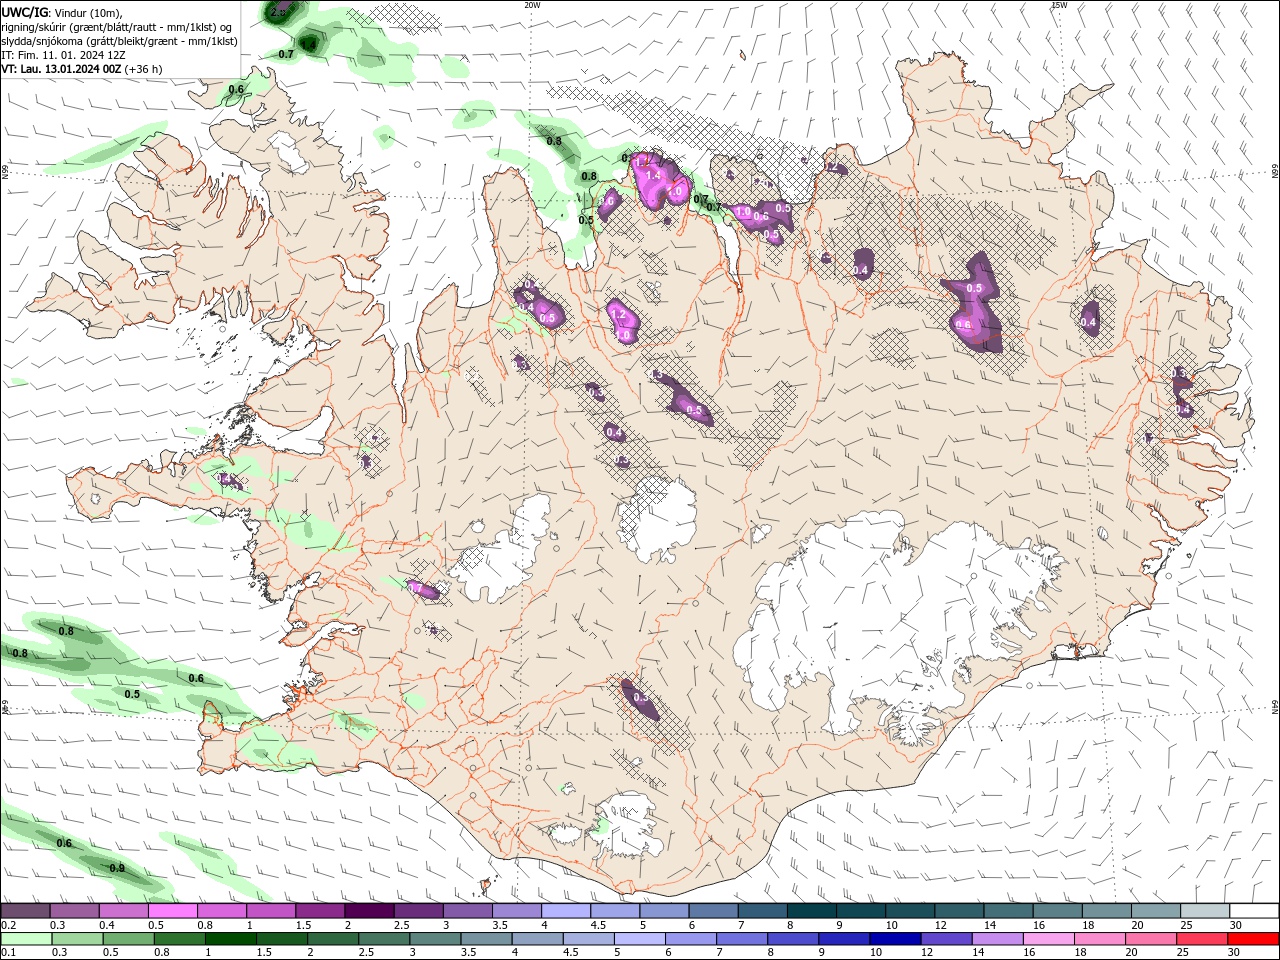Click the 25 label on the lower legend scale
The height and width of the screenshot is (960, 1280).
pyautogui.click(x=1183, y=952)
